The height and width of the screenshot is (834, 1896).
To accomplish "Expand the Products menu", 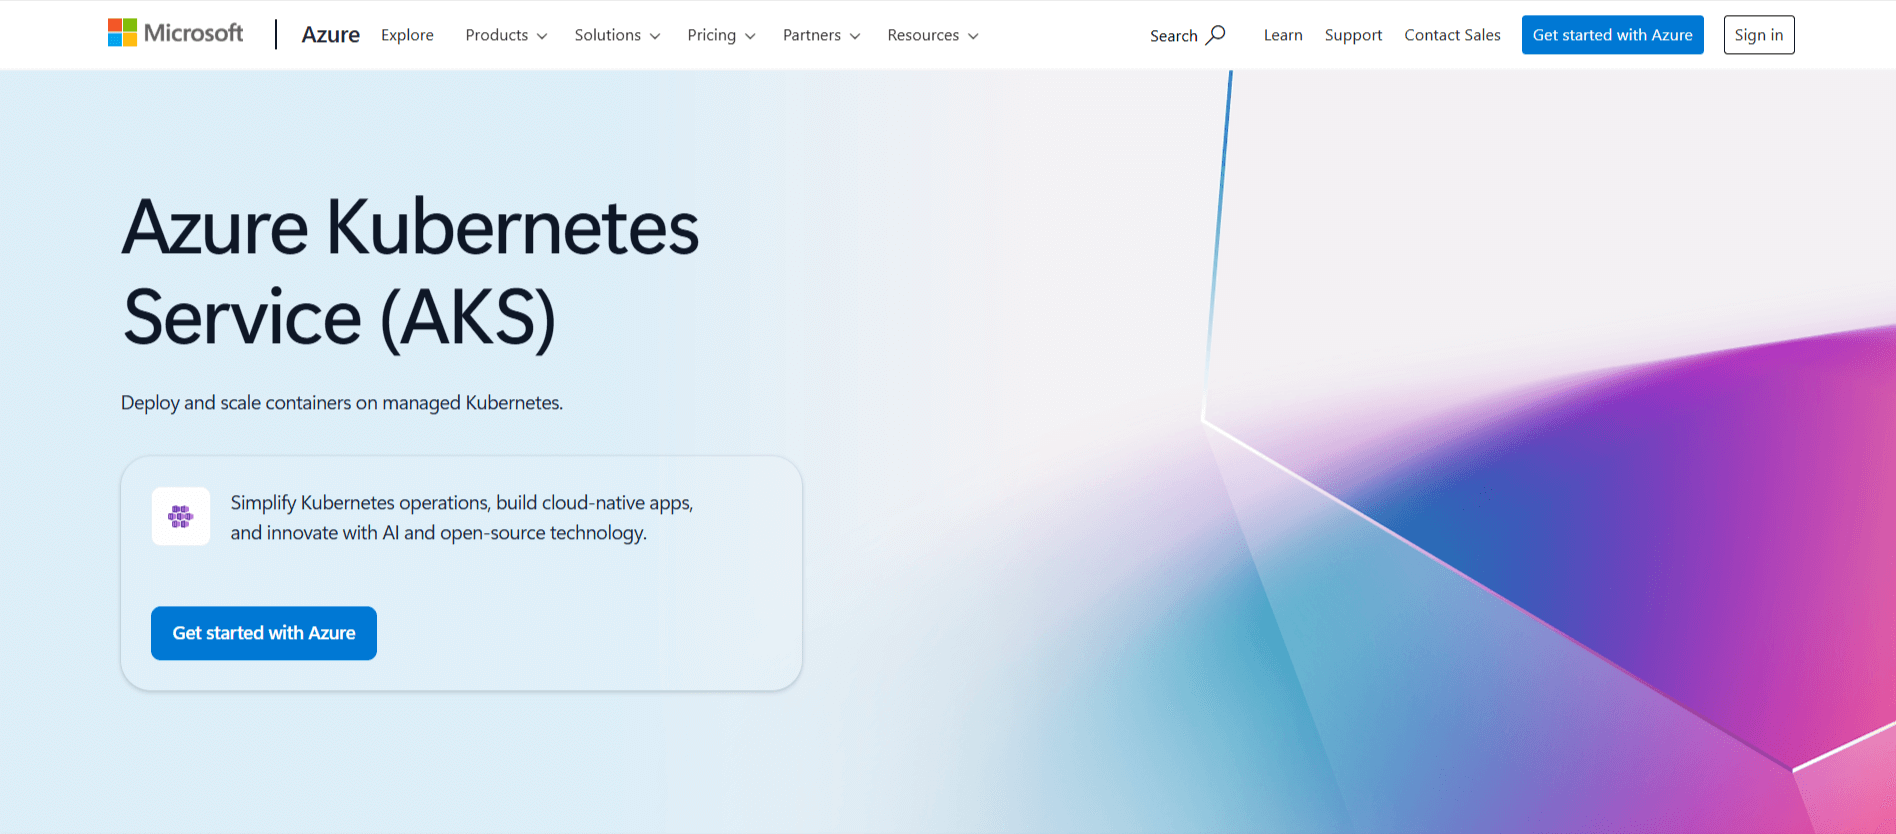I will pyautogui.click(x=506, y=35).
